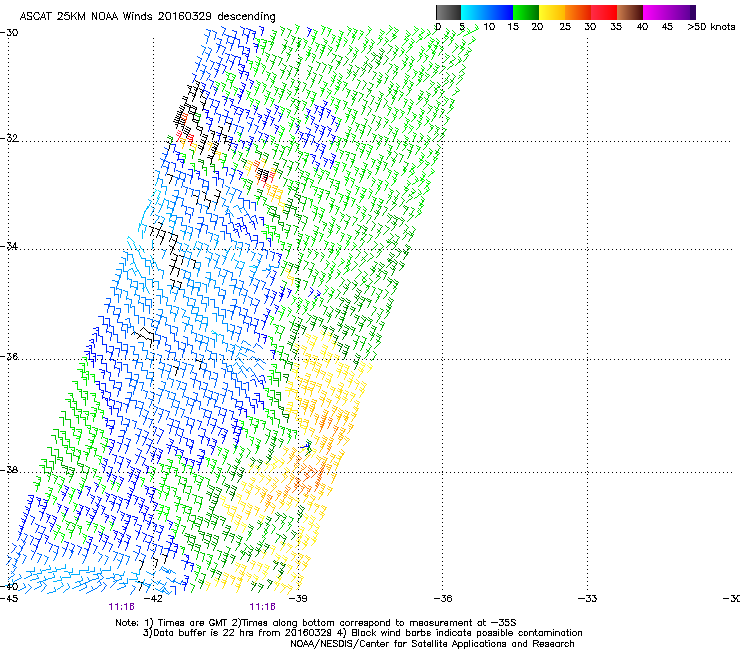This screenshot has height=650, width=740.
Task: Select the magenta 40–45 knots legend segment
Action: coord(656,12)
